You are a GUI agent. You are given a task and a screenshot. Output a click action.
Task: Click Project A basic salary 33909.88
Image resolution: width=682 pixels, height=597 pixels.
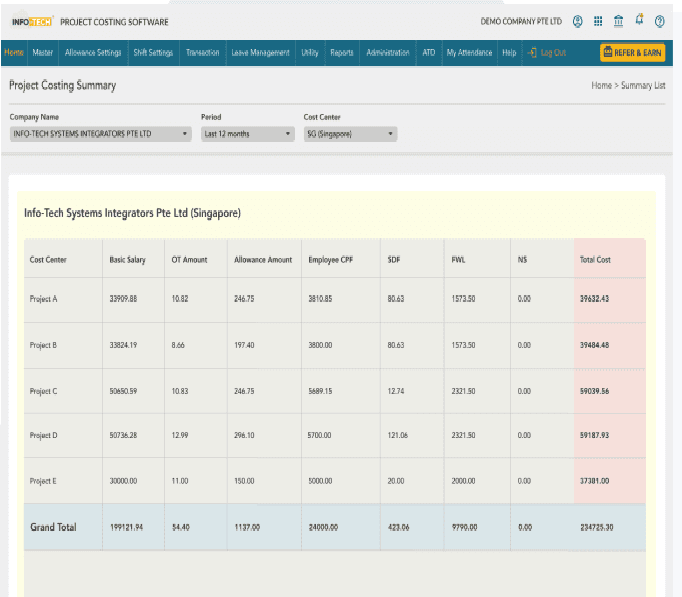123,299
